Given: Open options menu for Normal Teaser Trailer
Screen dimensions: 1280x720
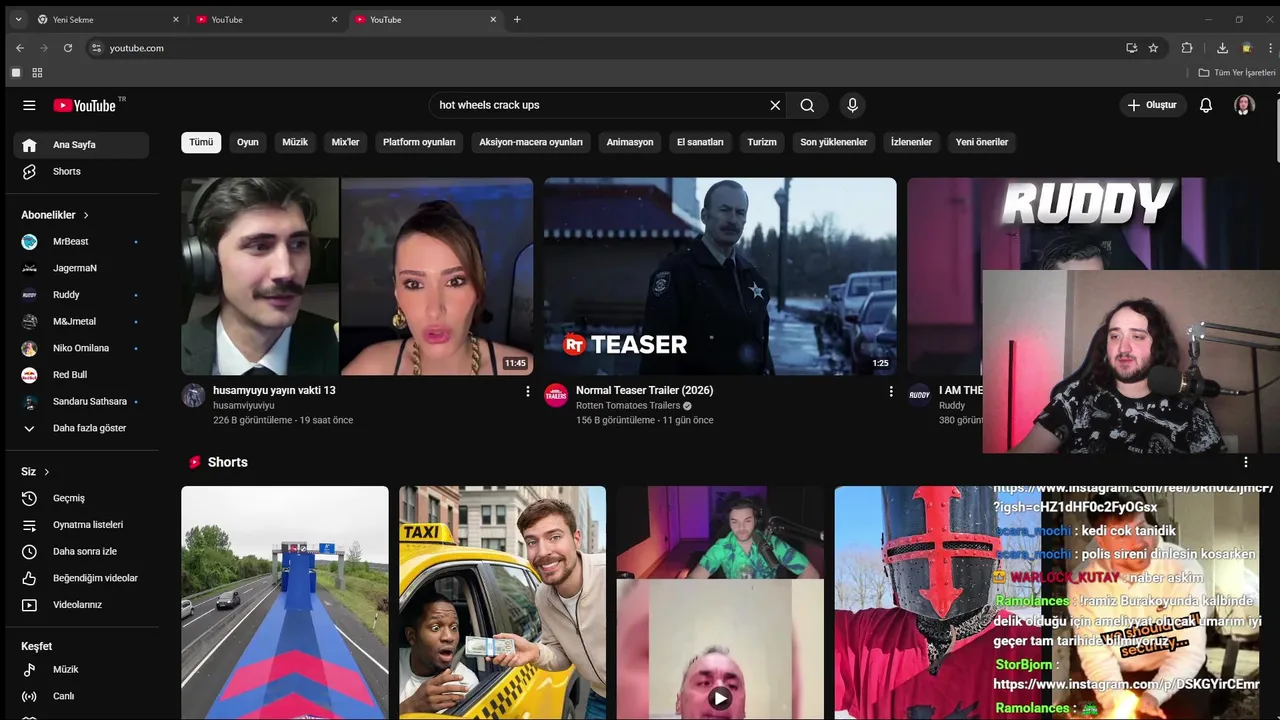Looking at the screenshot, I should pos(891,391).
